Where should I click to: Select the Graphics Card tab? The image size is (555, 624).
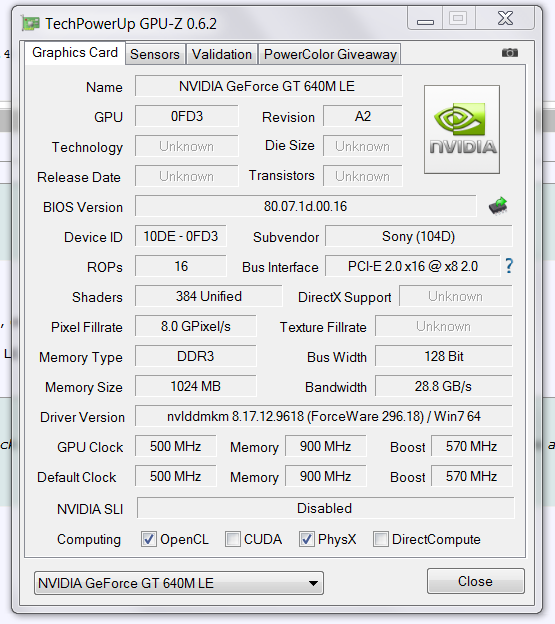pos(75,53)
